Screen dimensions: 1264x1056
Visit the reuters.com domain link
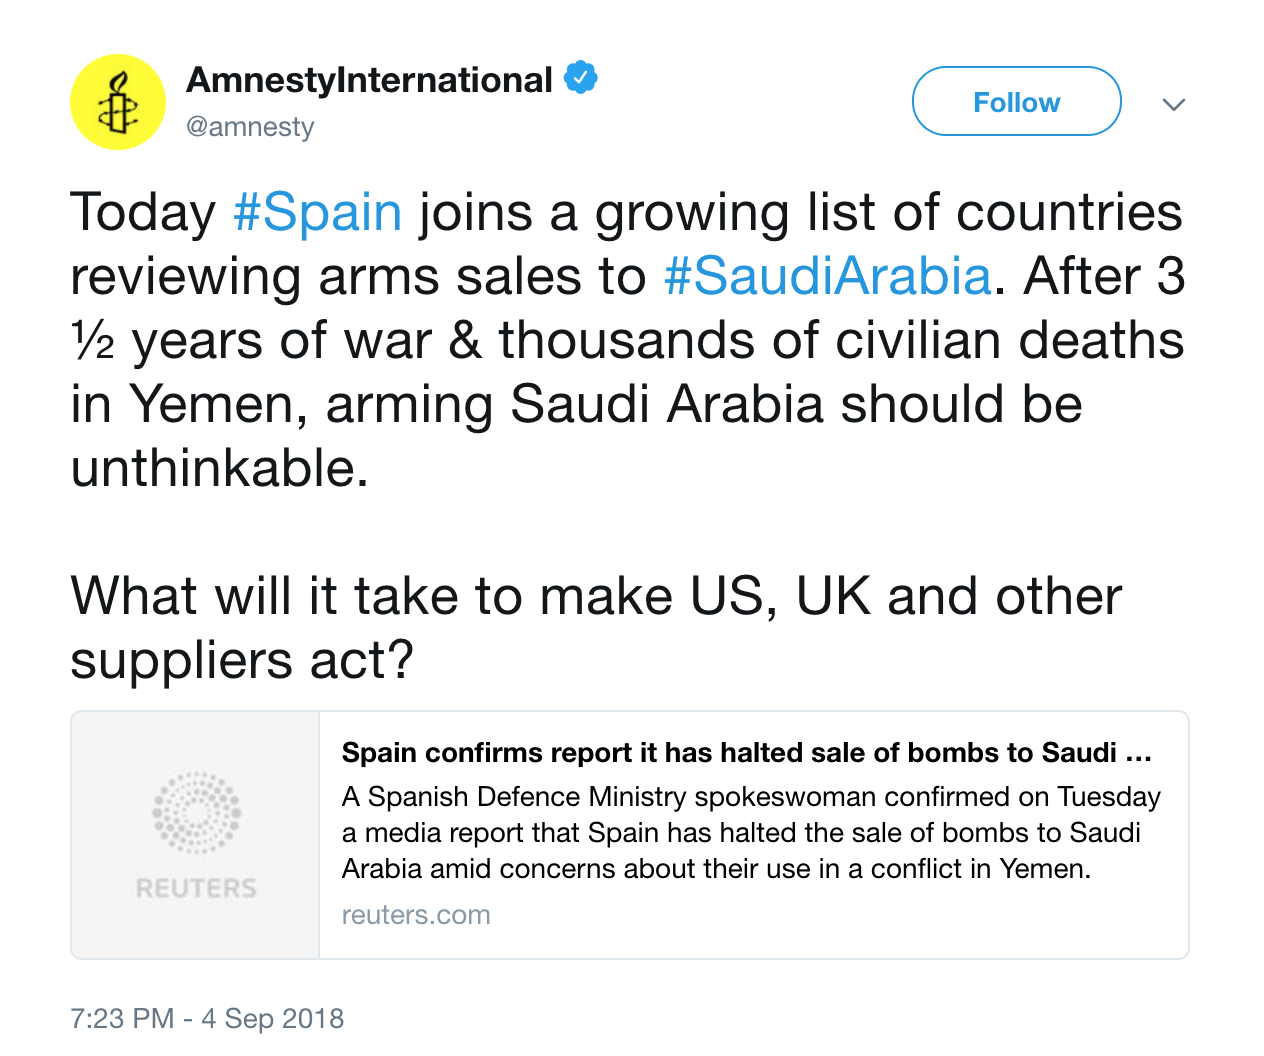[x=416, y=915]
